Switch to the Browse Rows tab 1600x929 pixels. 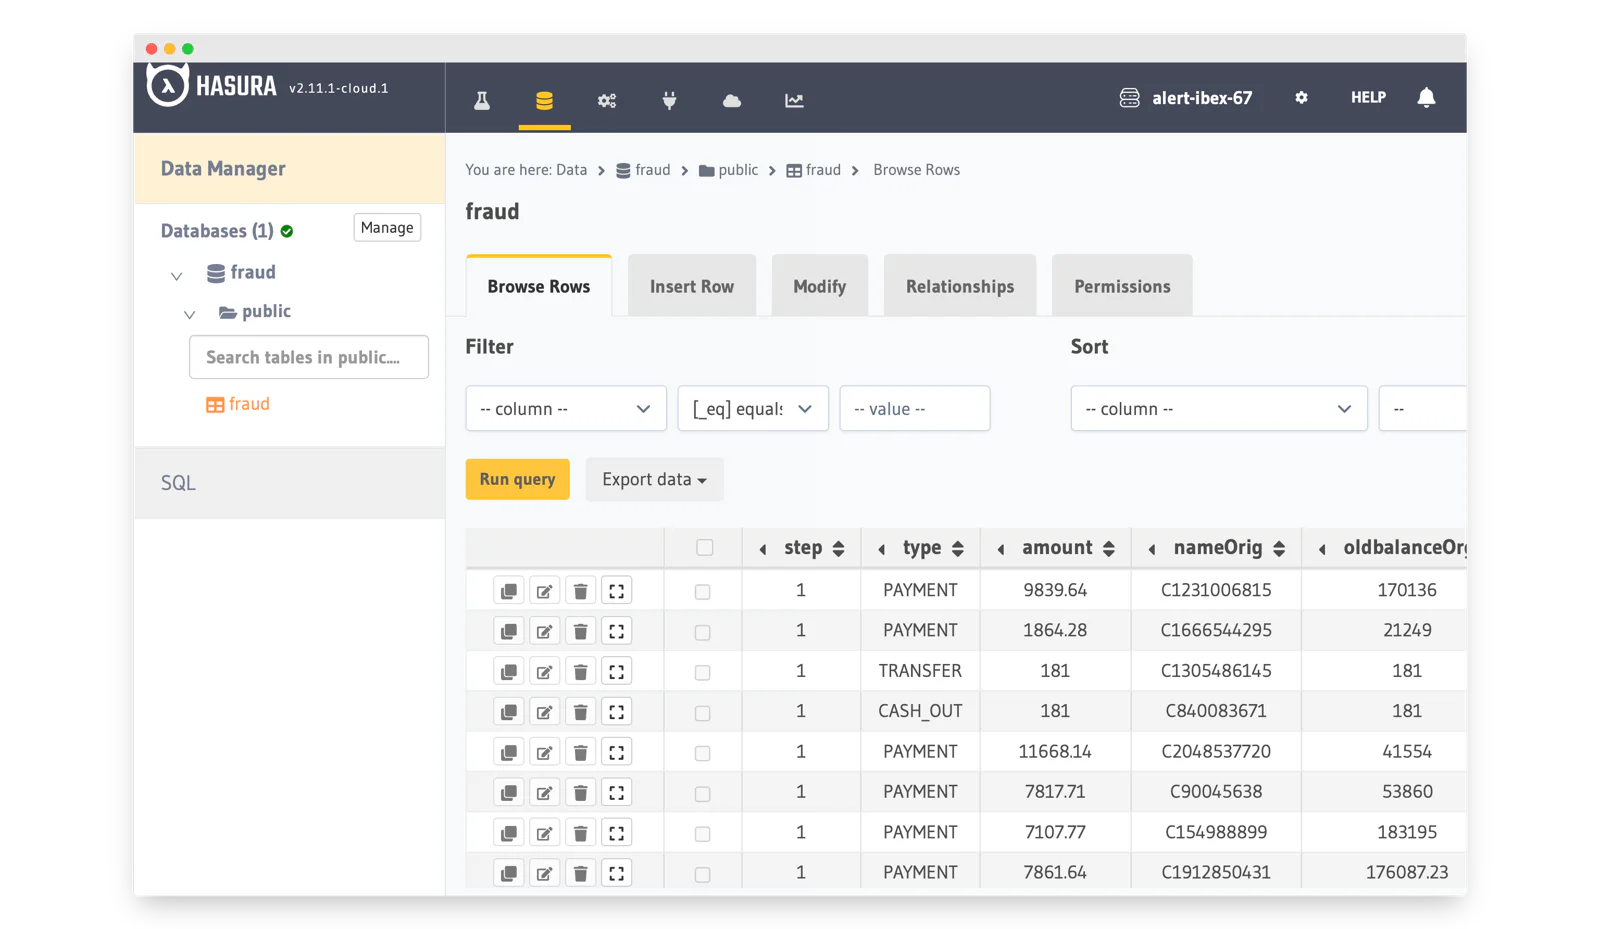click(x=539, y=286)
